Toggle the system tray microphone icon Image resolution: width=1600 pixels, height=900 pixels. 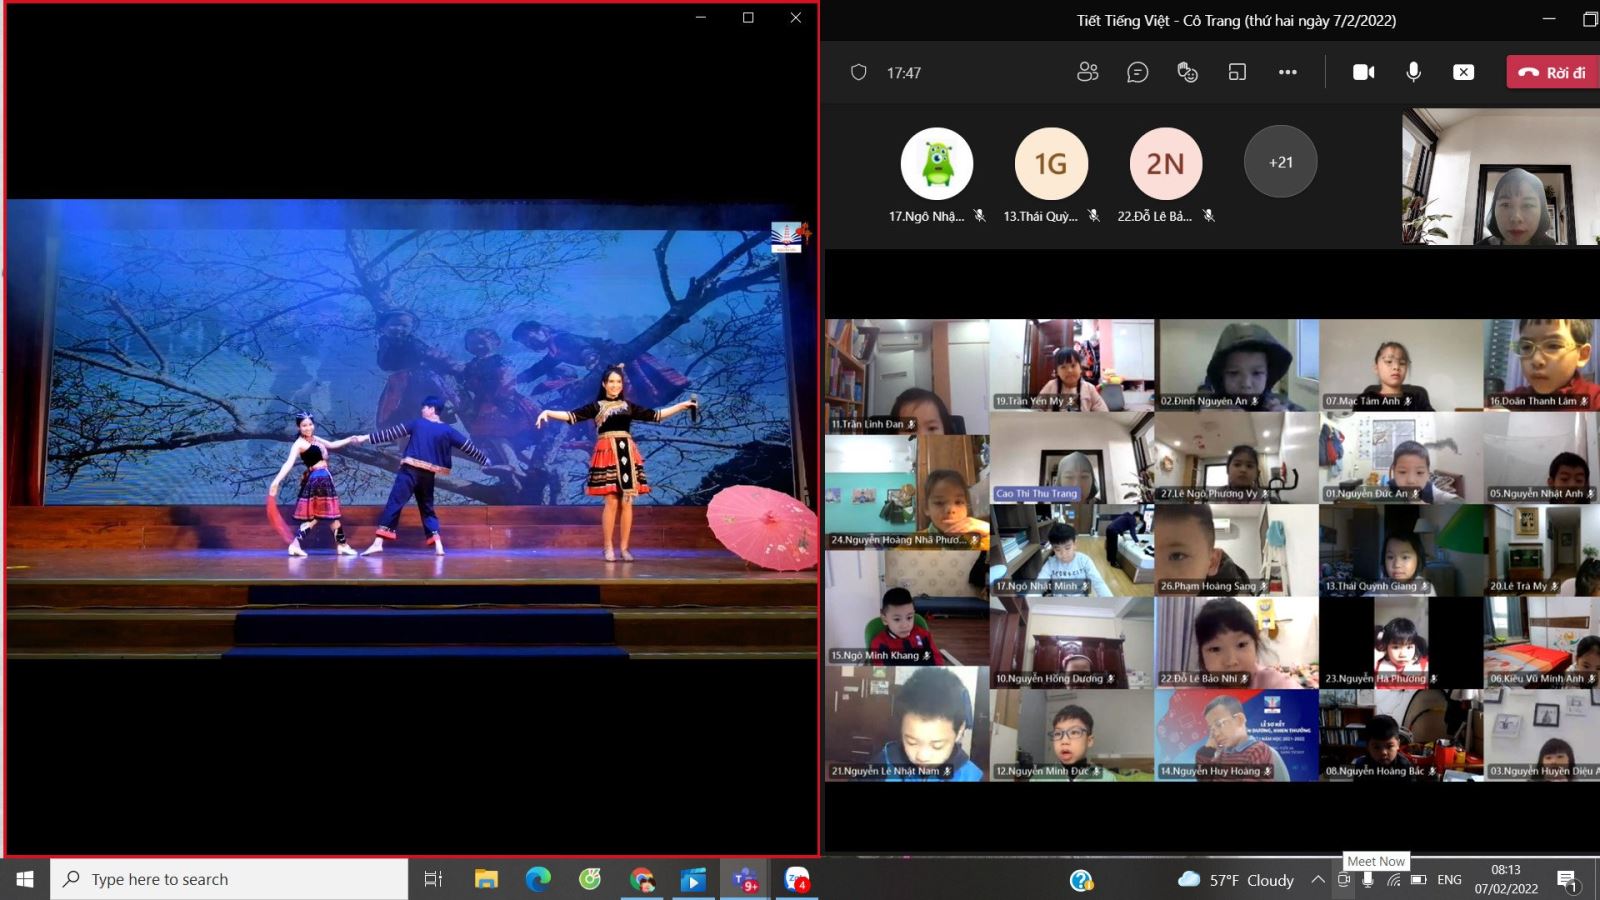point(1368,880)
